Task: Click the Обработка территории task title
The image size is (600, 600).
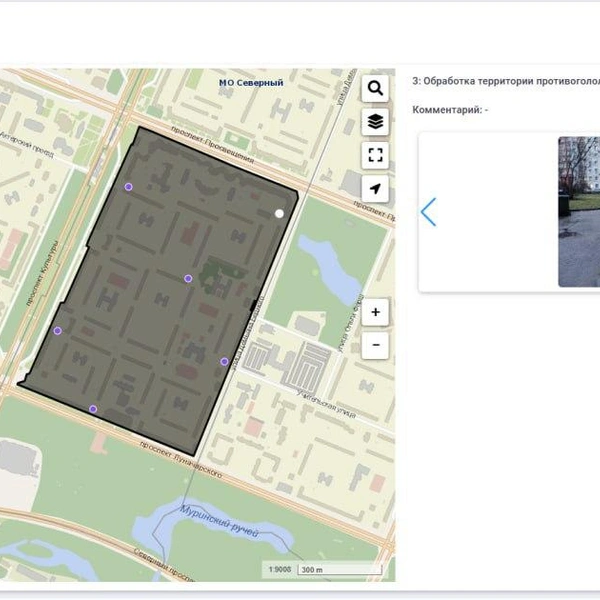Action: (x=505, y=82)
